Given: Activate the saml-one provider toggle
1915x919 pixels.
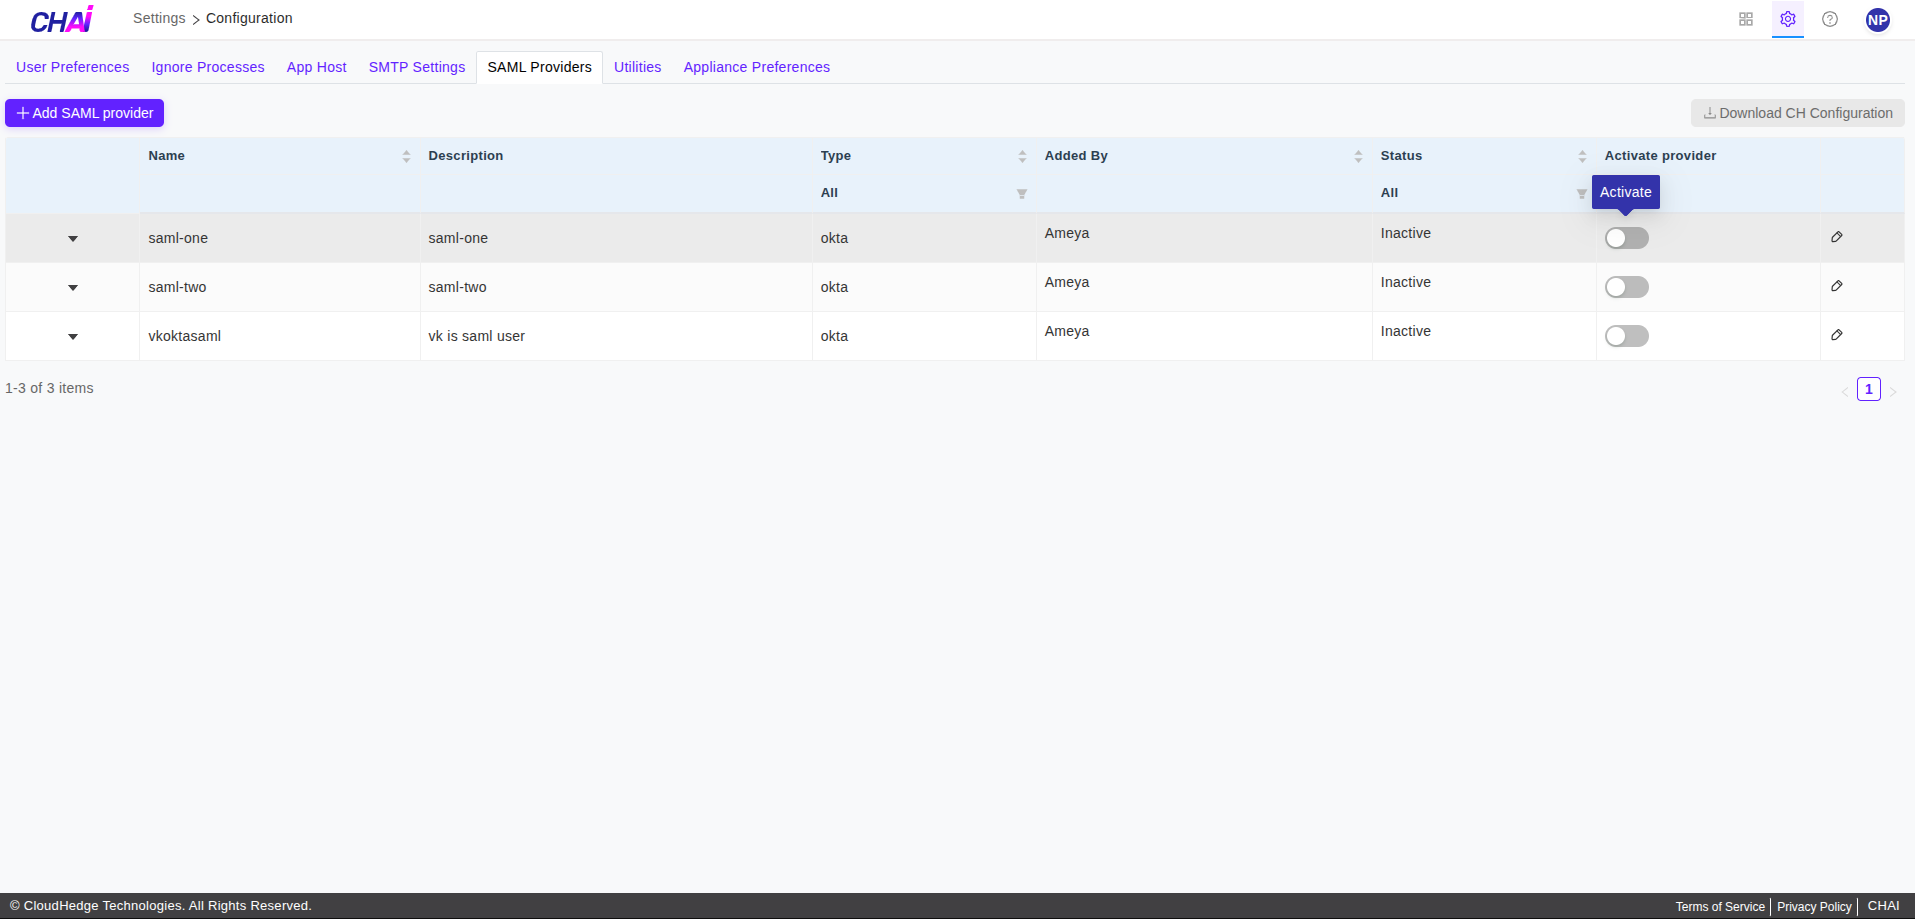Looking at the screenshot, I should 1626,238.
